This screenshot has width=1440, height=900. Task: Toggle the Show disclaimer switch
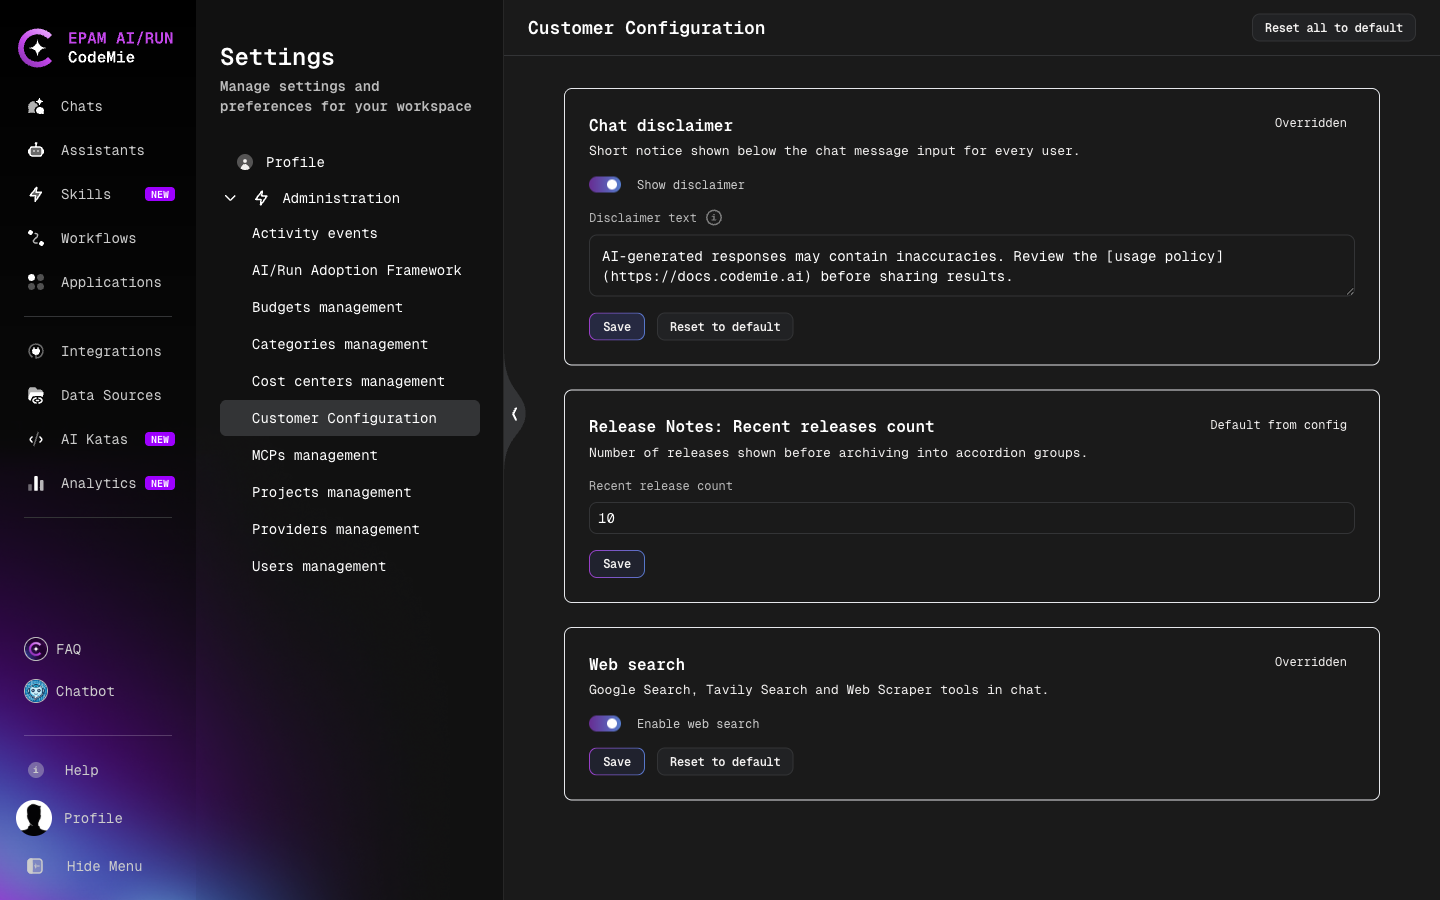[605, 185]
